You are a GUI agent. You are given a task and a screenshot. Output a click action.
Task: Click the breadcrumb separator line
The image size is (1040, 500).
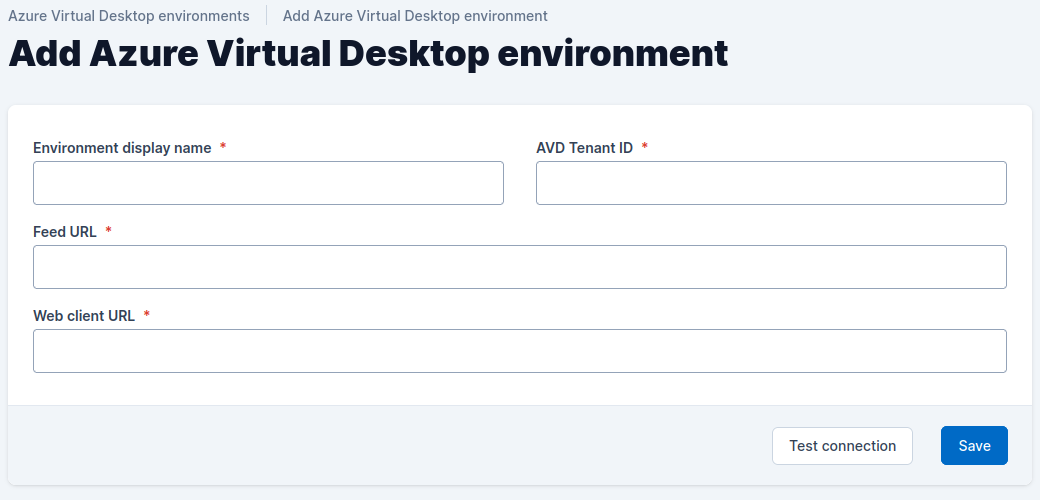[x=266, y=16]
